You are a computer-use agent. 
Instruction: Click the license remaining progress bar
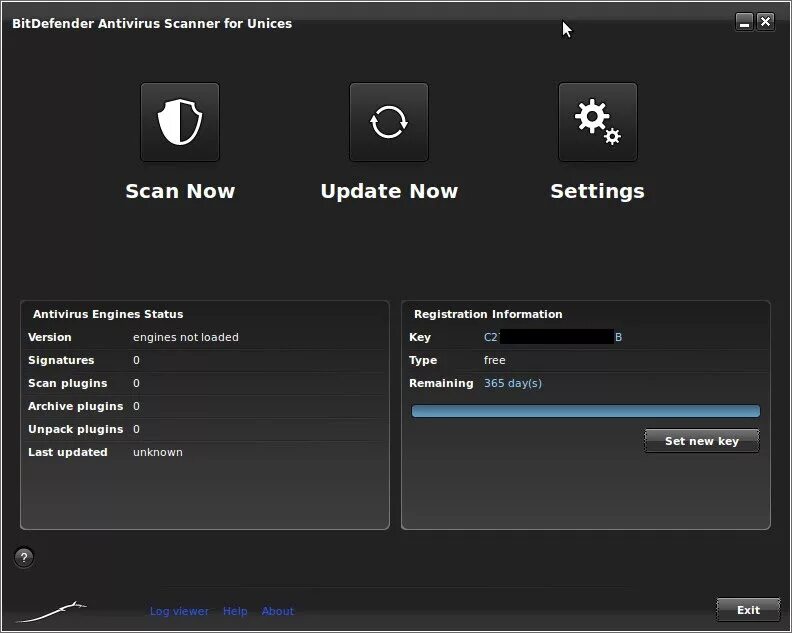pyautogui.click(x=585, y=411)
